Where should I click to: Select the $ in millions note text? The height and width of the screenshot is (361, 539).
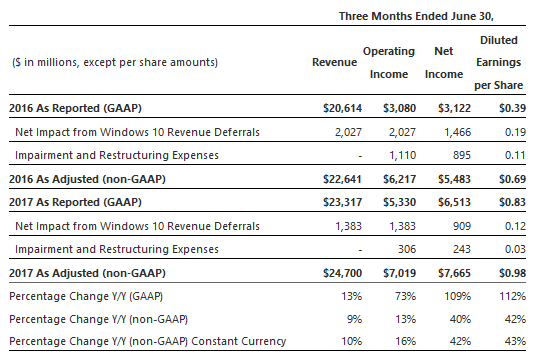coord(115,63)
